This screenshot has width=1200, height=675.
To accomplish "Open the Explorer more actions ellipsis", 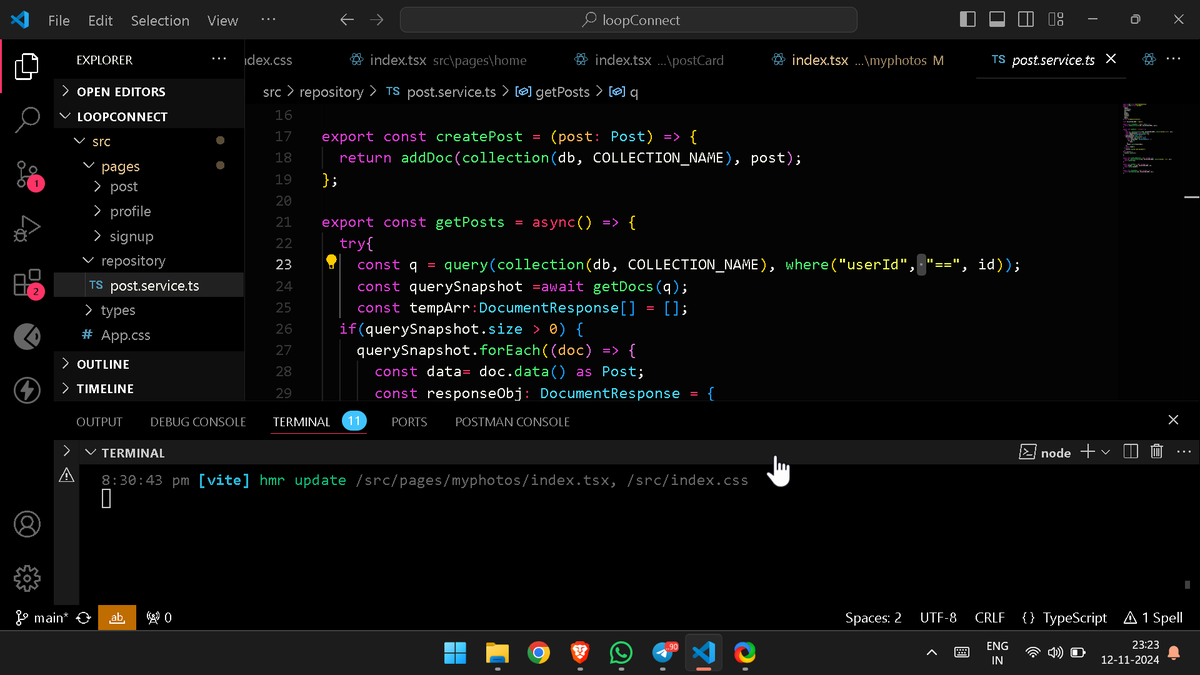I will [x=219, y=60].
